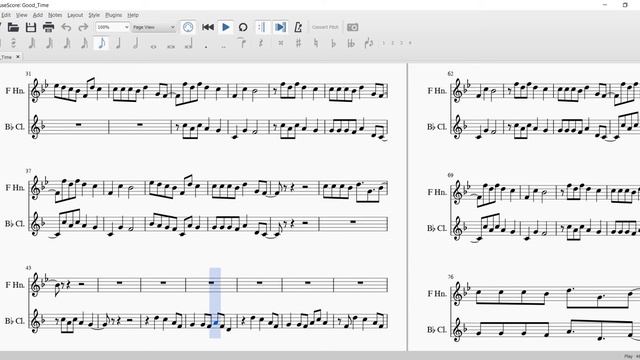Switch to voice 3
The height and width of the screenshot is (360, 640).
pos(402,43)
